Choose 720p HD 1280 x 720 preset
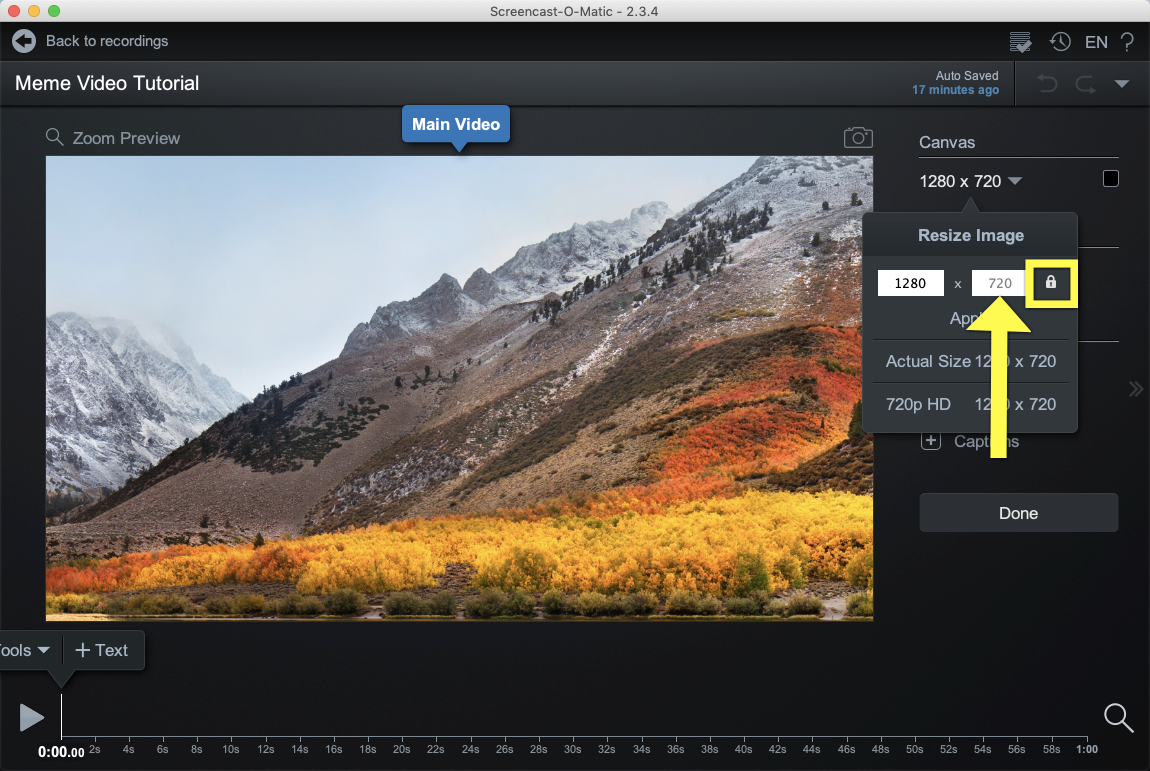Viewport: 1150px width, 771px height. click(x=970, y=404)
